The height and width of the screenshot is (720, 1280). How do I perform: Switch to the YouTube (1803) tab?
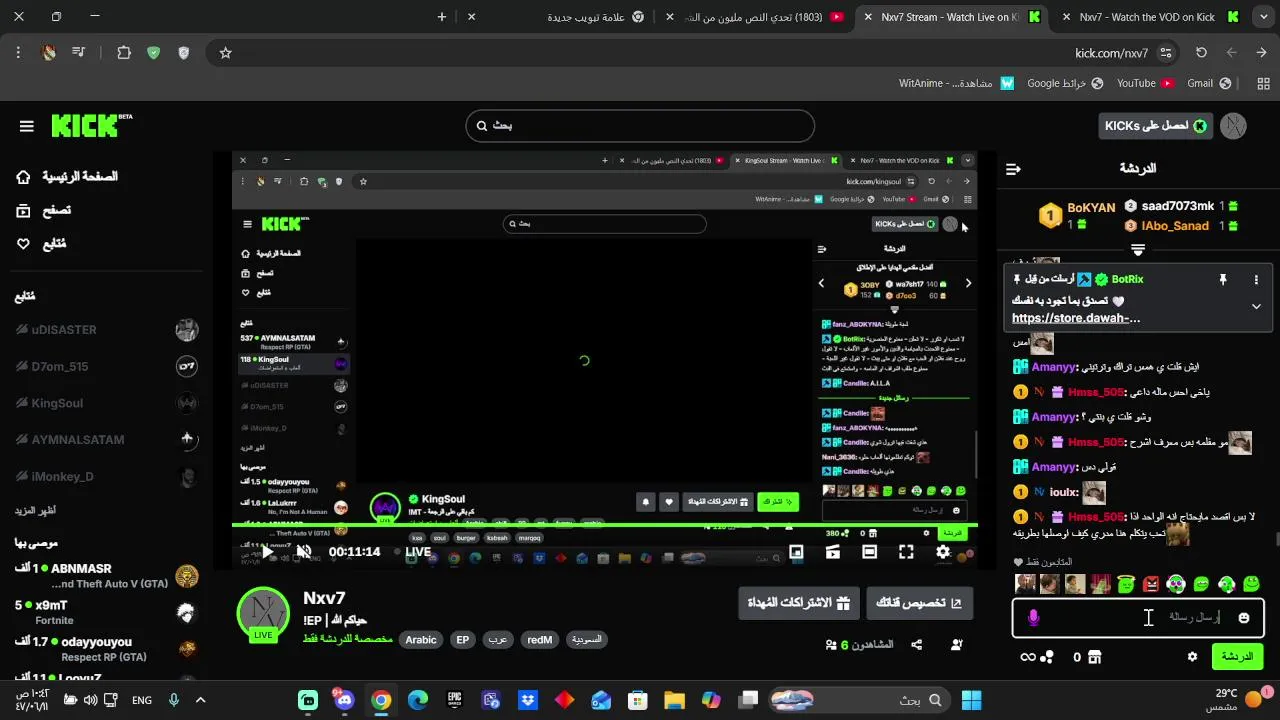tap(755, 17)
